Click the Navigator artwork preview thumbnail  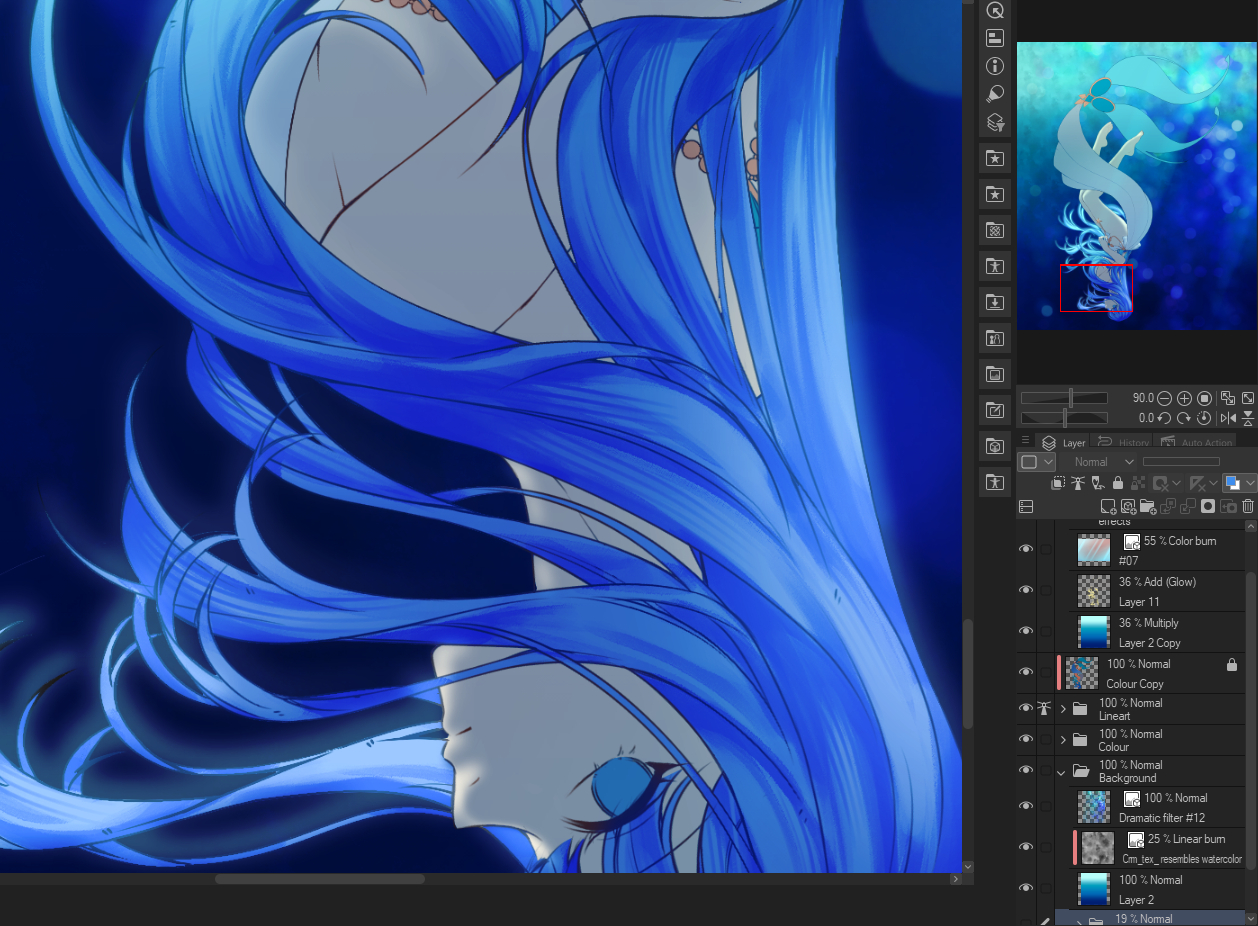1136,185
